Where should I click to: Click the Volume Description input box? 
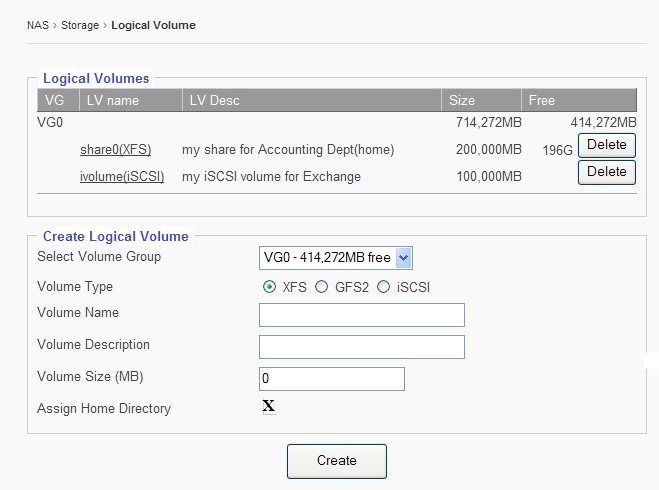click(x=361, y=347)
